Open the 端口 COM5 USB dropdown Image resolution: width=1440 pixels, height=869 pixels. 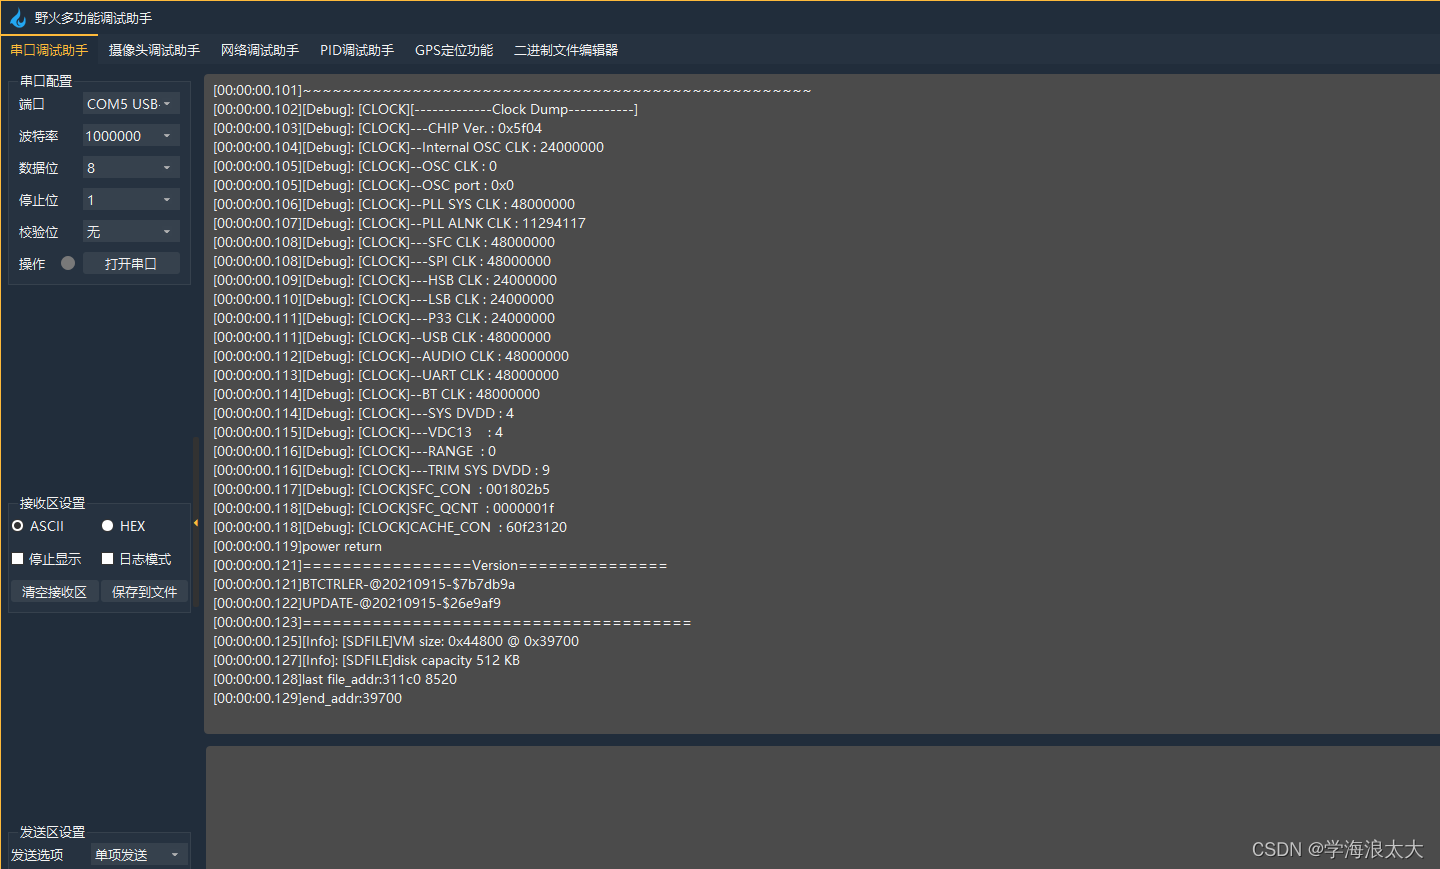coord(131,104)
